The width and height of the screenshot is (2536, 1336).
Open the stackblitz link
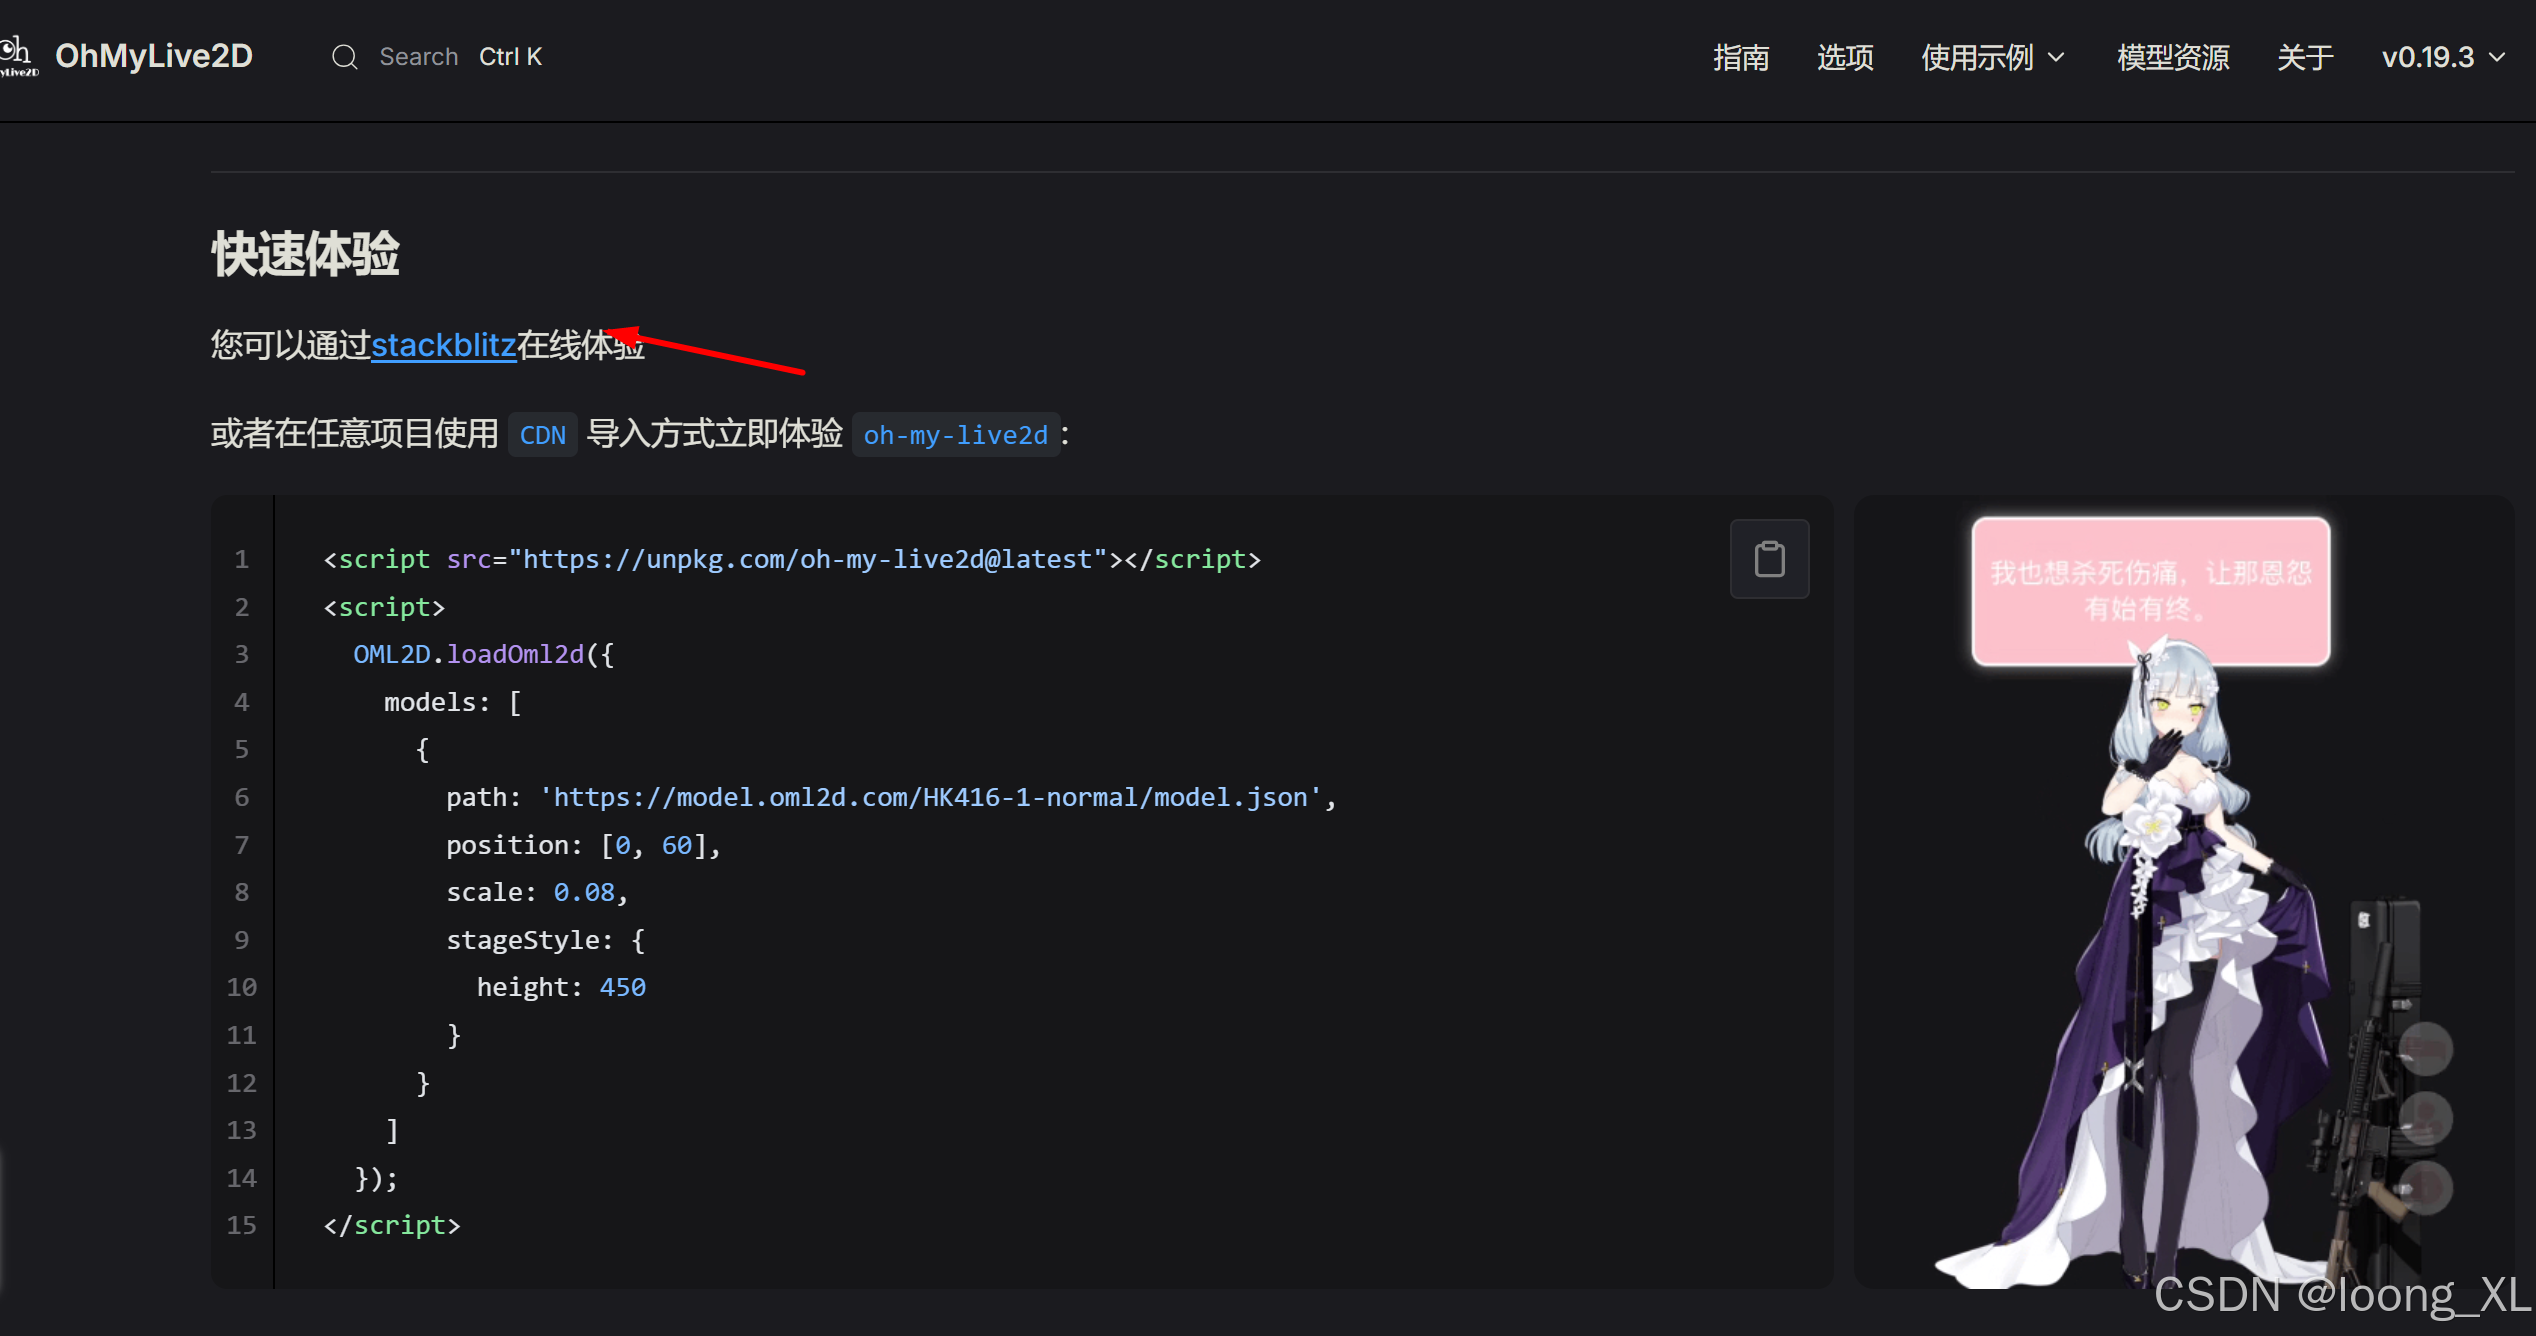pos(443,345)
